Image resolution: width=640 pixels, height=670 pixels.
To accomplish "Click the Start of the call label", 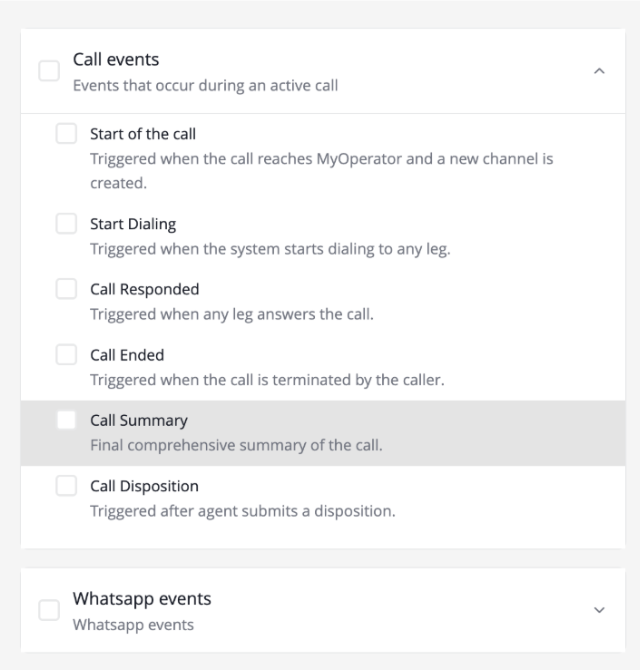I will (x=143, y=134).
